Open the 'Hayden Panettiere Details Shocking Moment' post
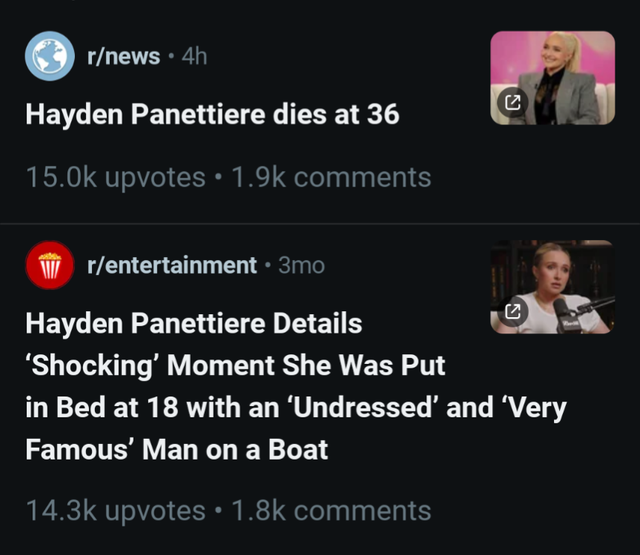Screen dimensions: 640x555 (296, 386)
